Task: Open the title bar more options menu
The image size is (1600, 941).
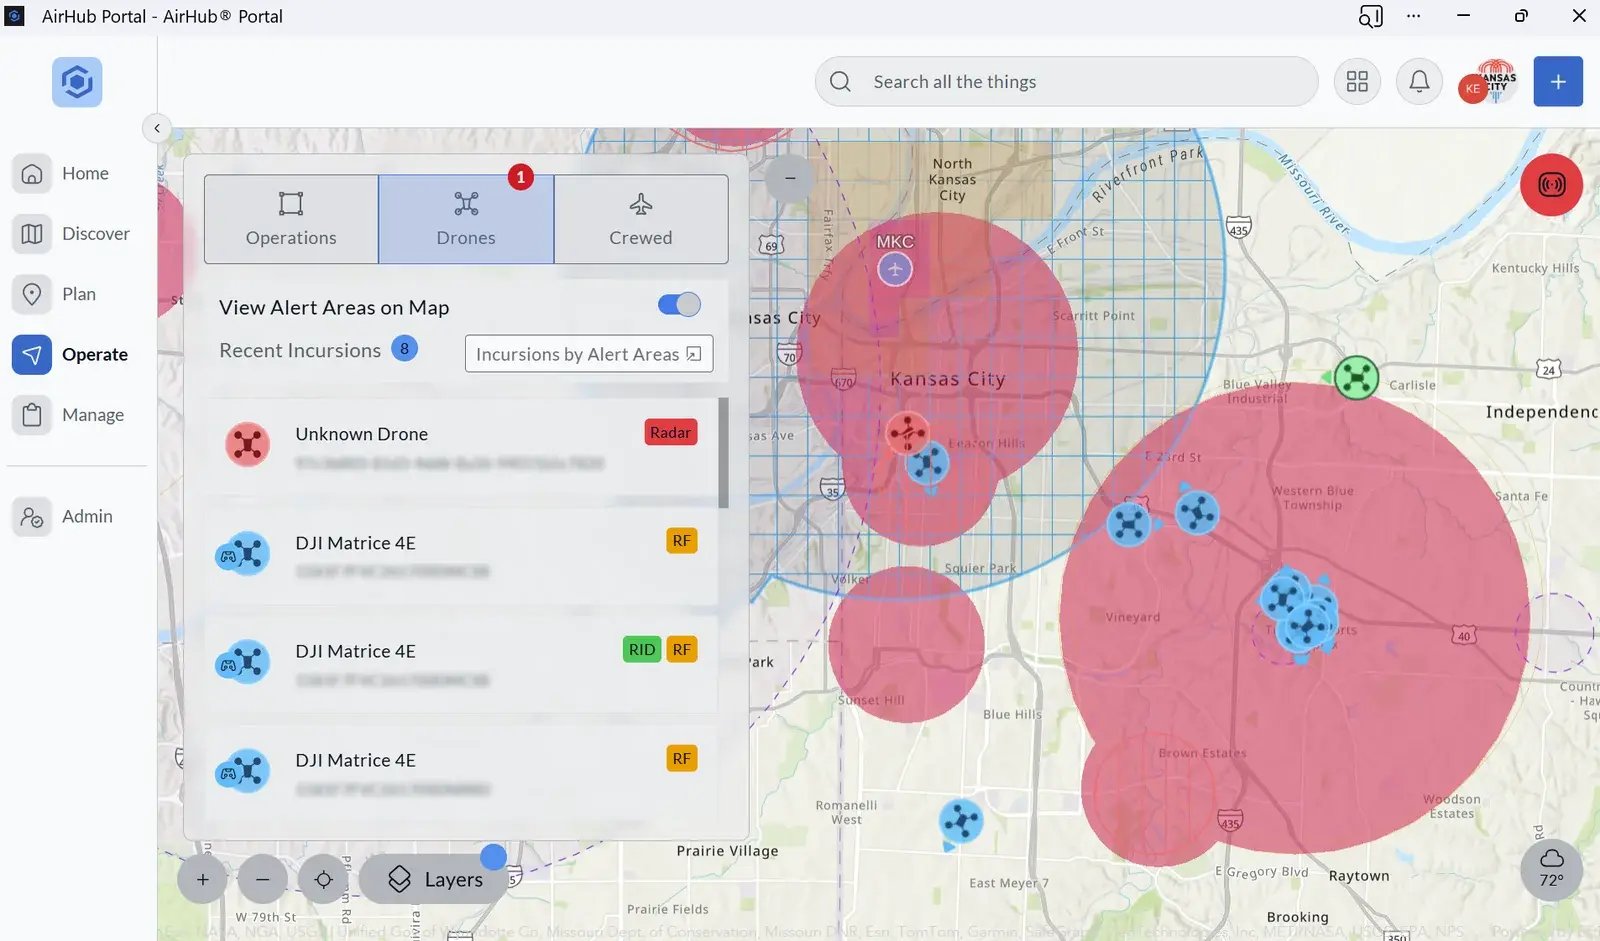Action: (1413, 16)
